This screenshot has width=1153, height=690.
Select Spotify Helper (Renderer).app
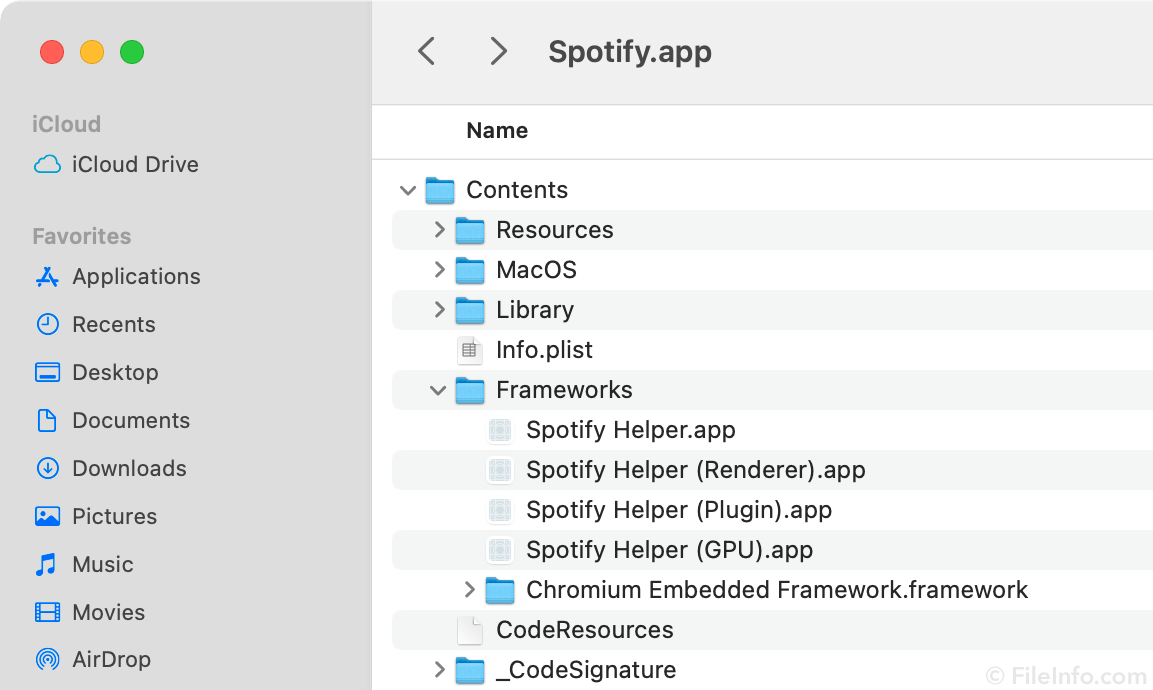(x=695, y=470)
